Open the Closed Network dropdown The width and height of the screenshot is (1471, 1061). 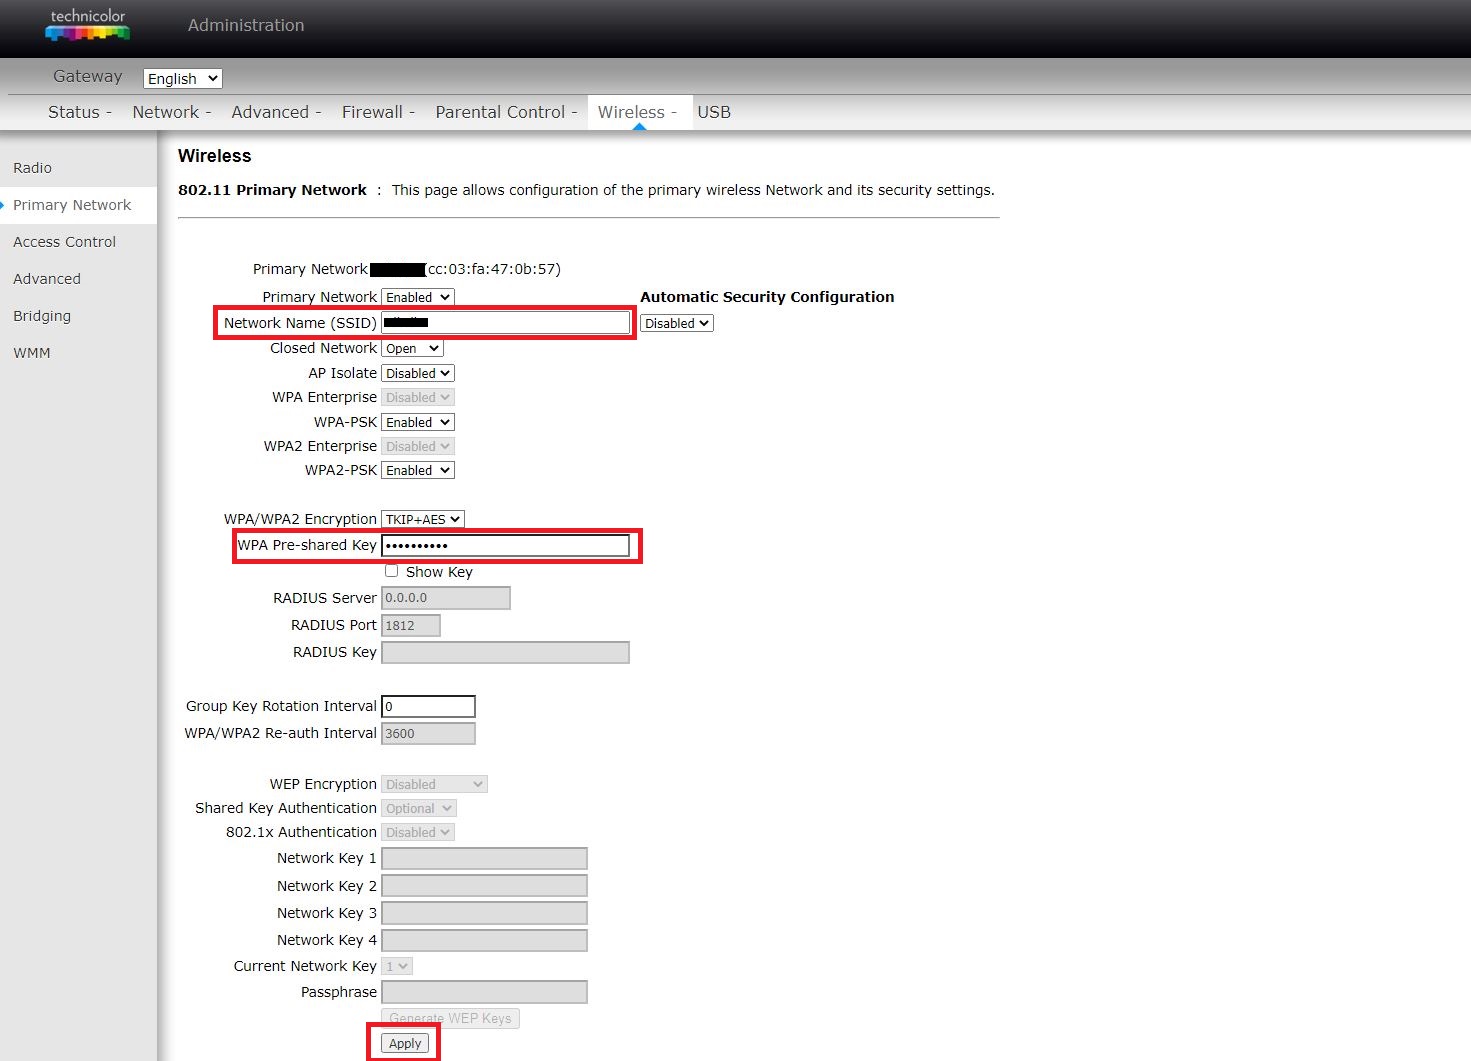click(412, 348)
